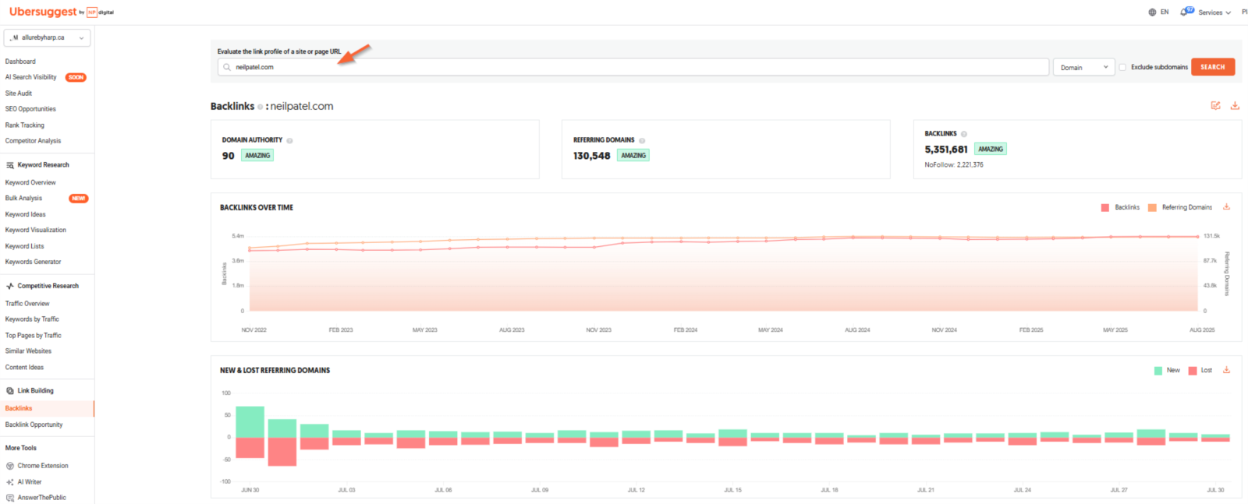Toggle the New legend green swatch
Screen dimensions: 1248x504
coord(1158,370)
